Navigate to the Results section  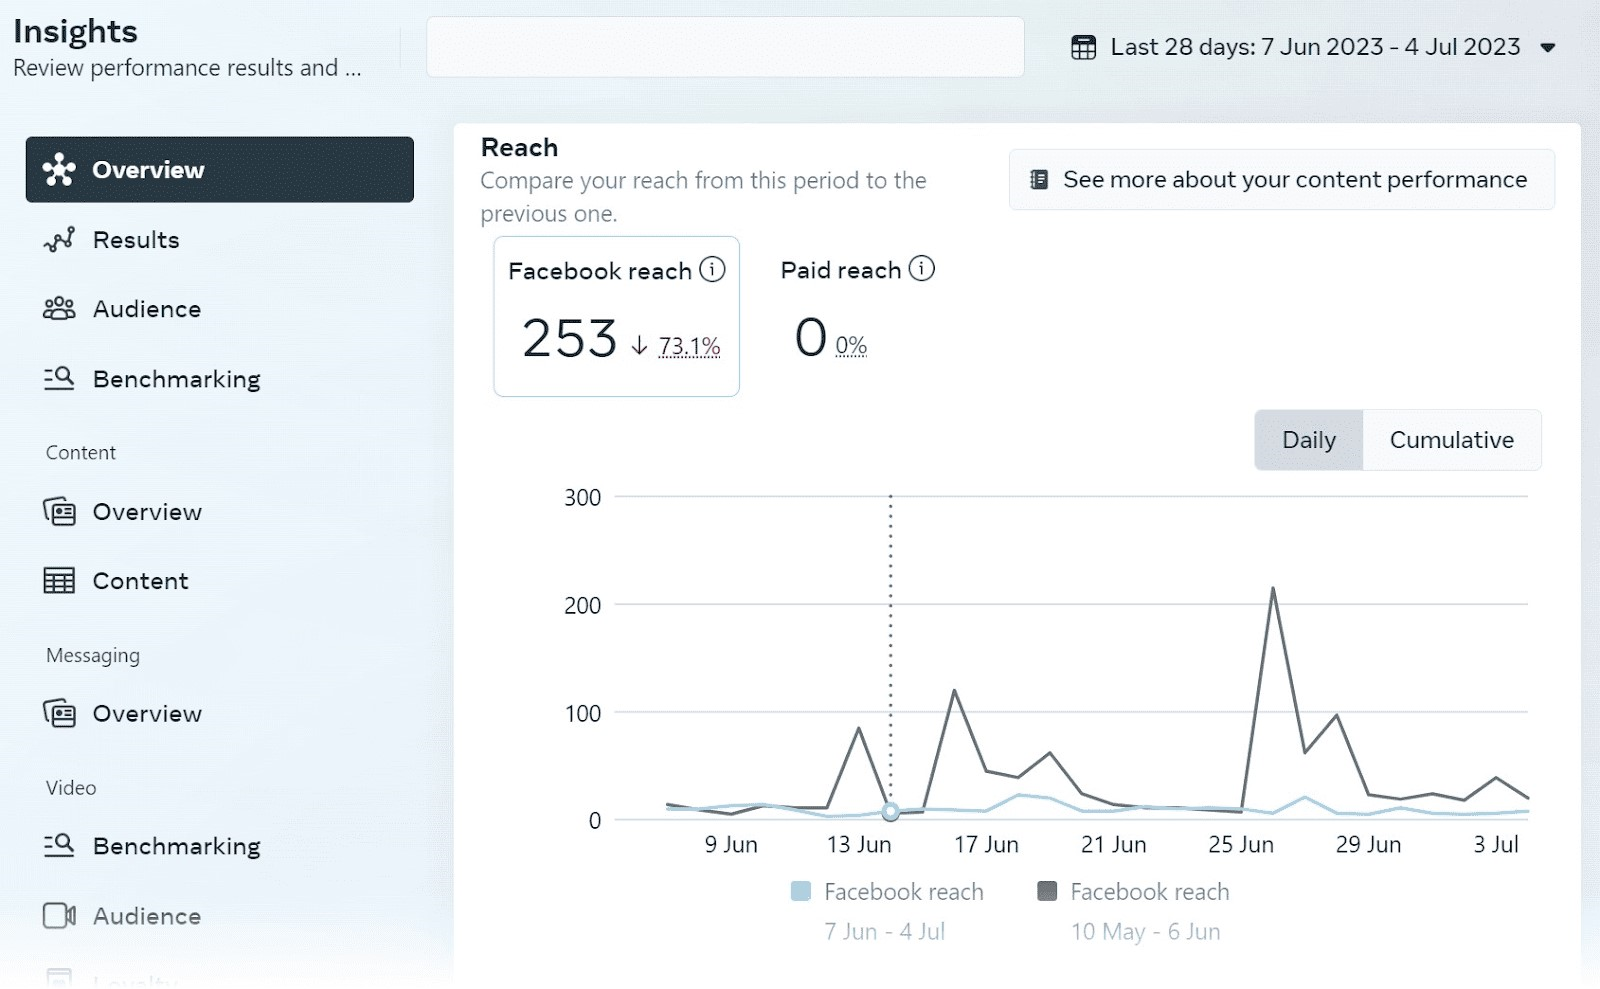135,239
